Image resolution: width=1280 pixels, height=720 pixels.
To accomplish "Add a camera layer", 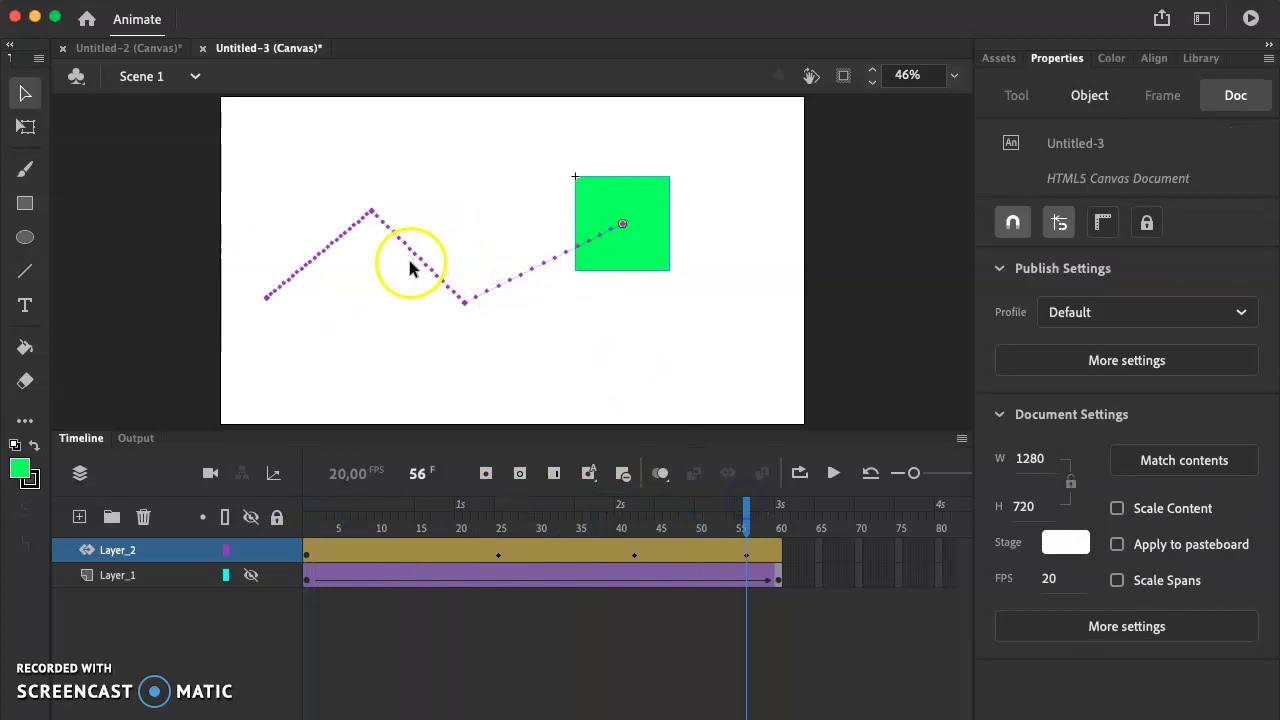I will [210, 473].
